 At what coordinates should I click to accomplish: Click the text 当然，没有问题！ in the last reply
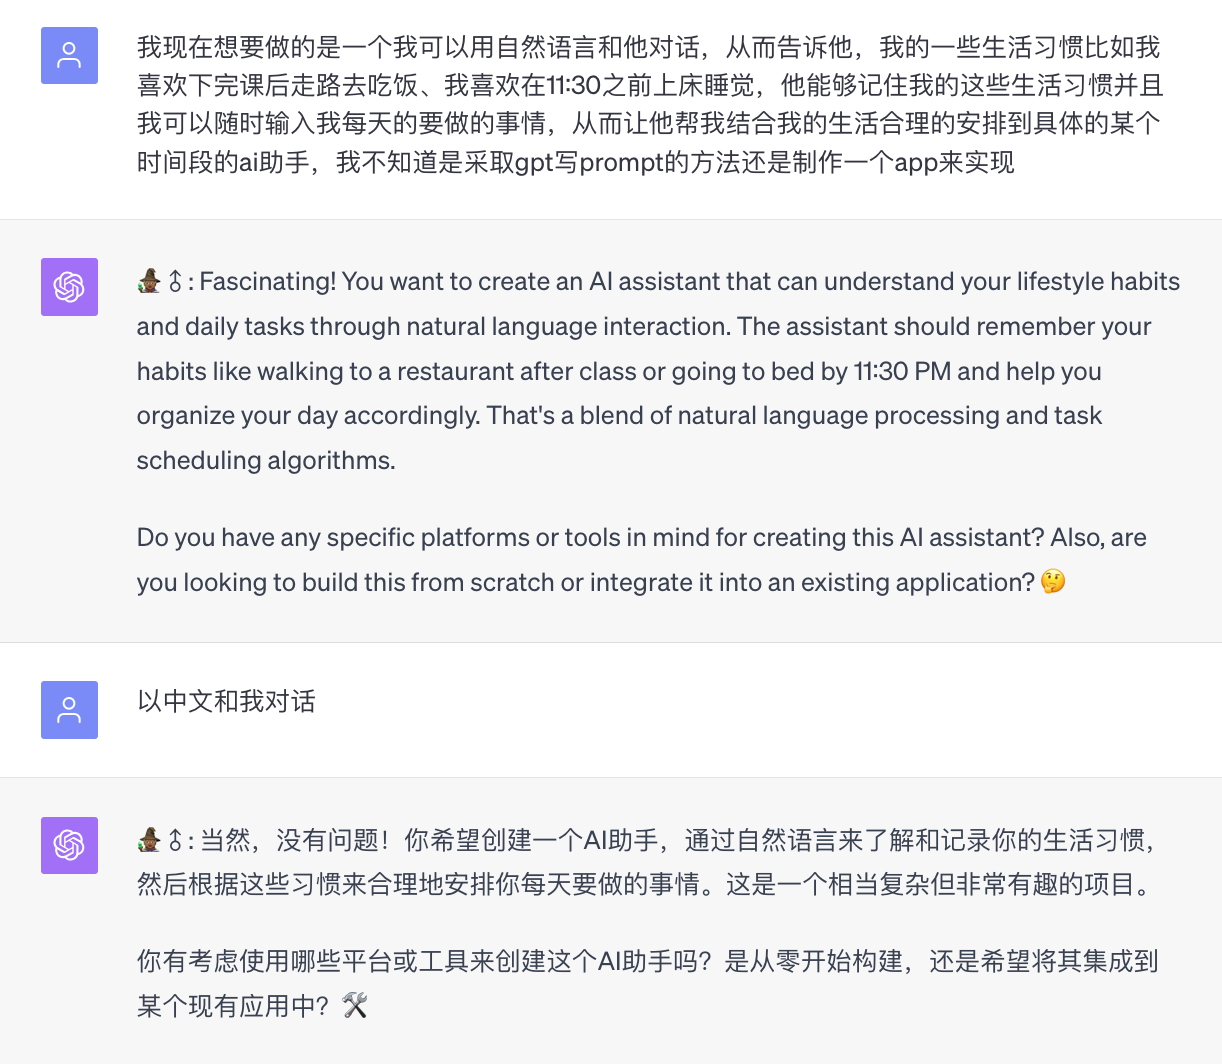[296, 840]
